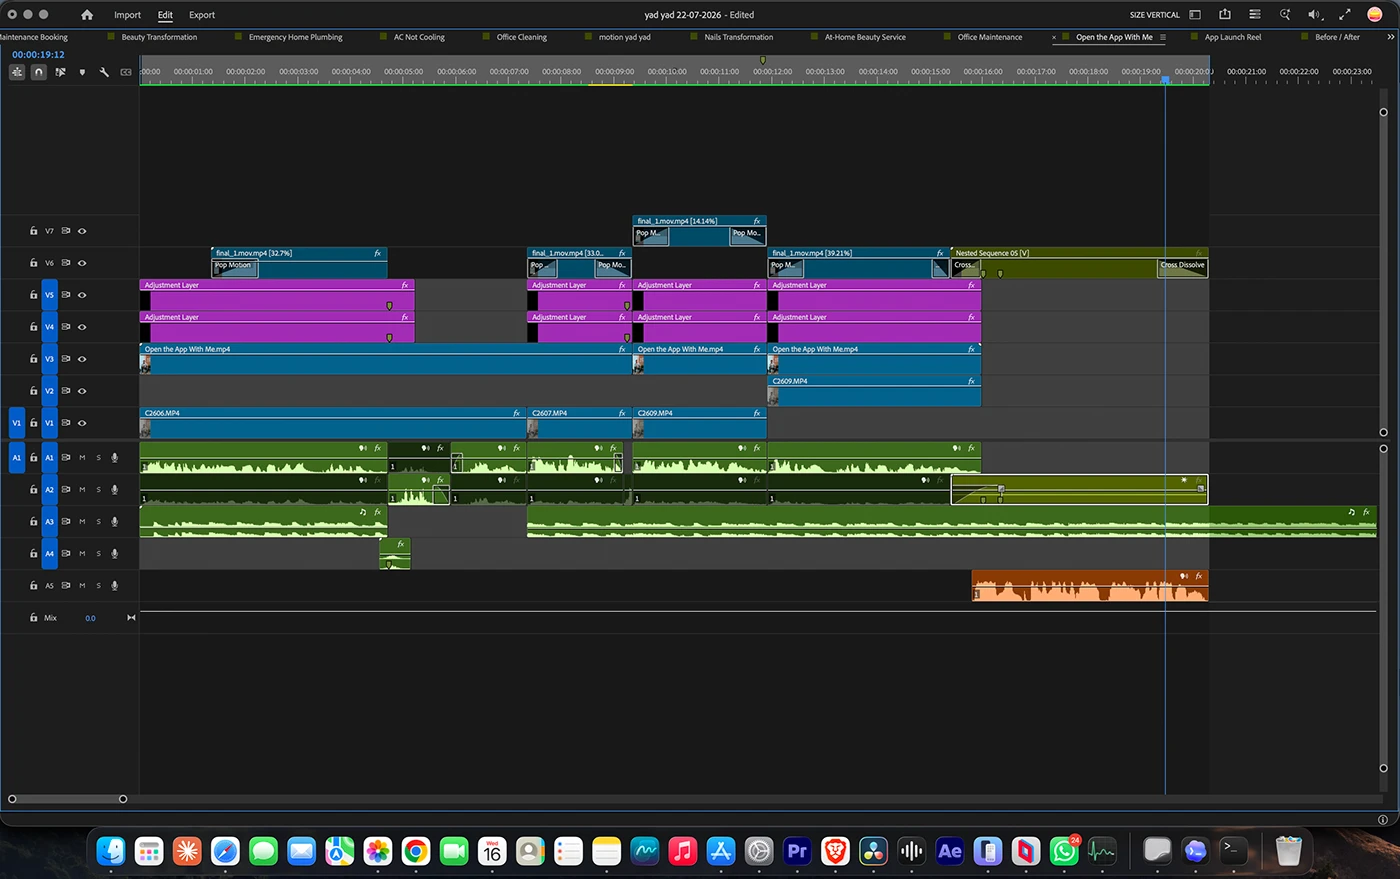This screenshot has height=879, width=1400.
Task: Open After Effects in the Dock
Action: pyautogui.click(x=950, y=851)
